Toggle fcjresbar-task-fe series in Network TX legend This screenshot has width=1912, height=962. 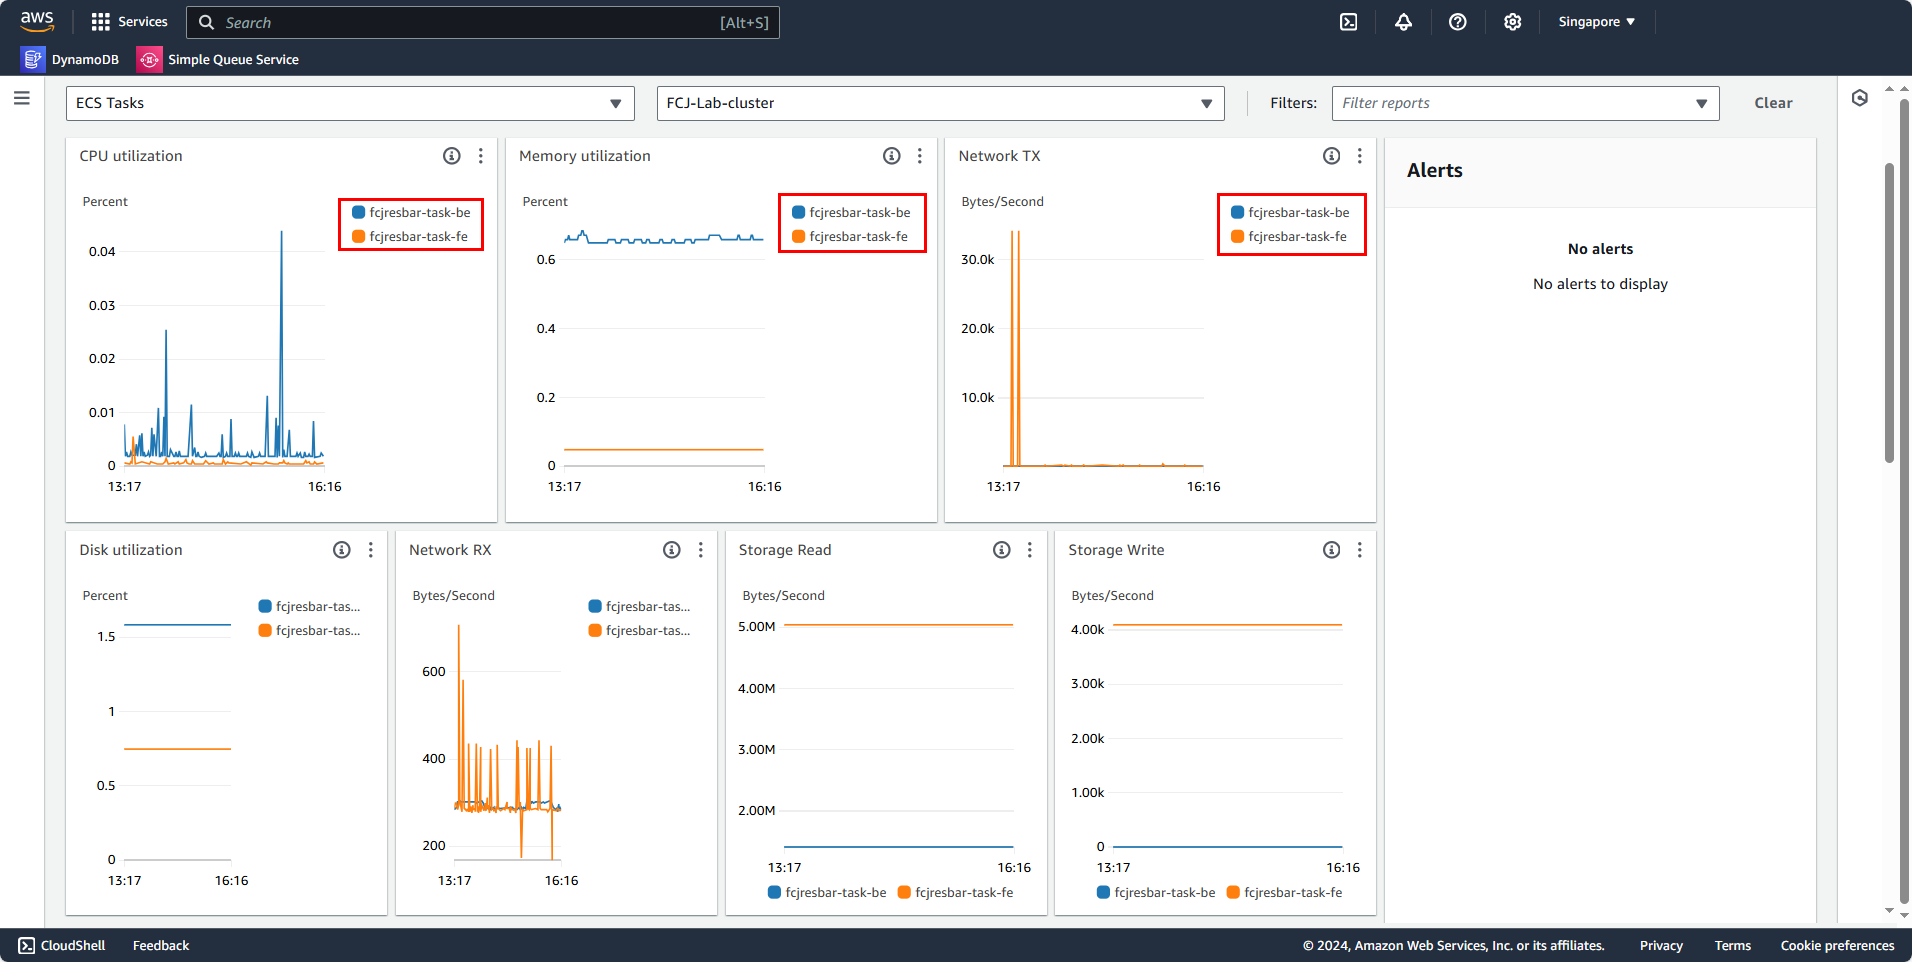1289,237
